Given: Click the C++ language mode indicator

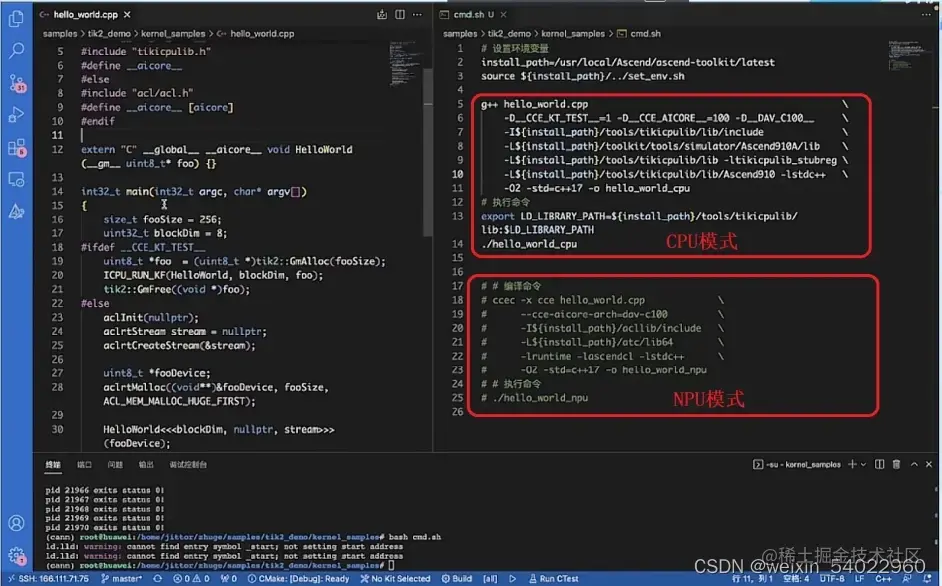Looking at the screenshot, I should click(883, 579).
